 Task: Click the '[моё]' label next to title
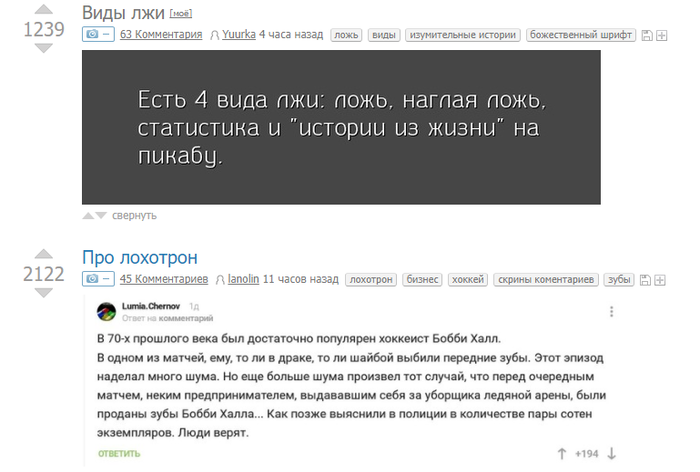pos(181,14)
